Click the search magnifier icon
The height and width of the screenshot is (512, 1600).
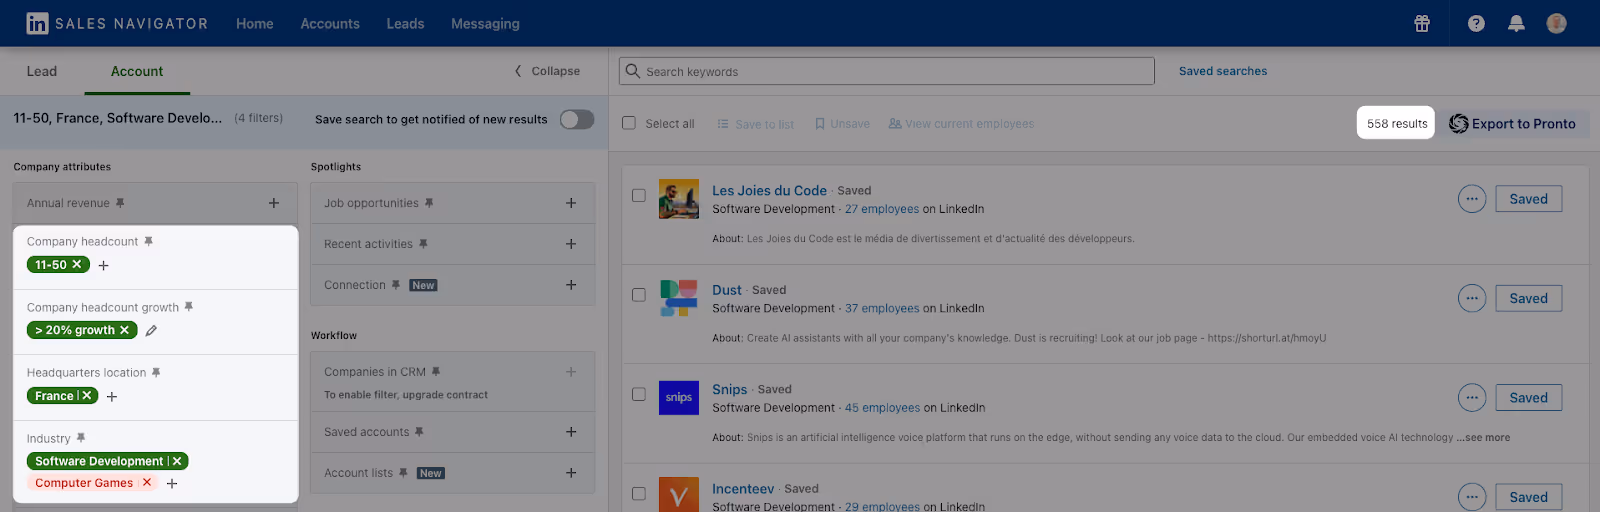click(633, 71)
